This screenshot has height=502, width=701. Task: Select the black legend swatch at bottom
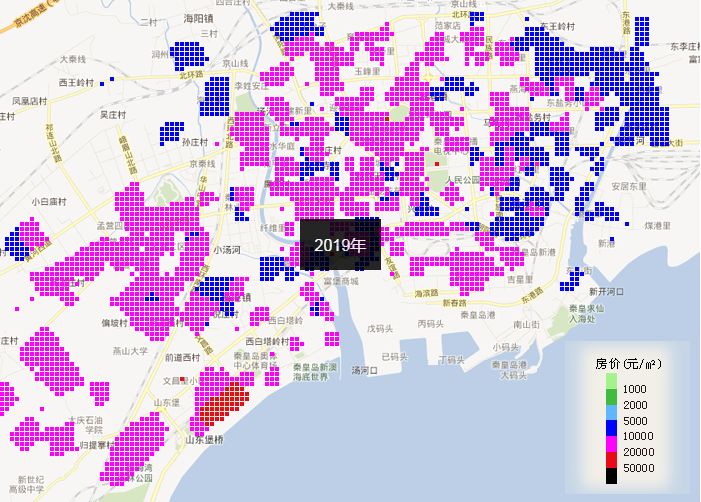[x=611, y=476]
